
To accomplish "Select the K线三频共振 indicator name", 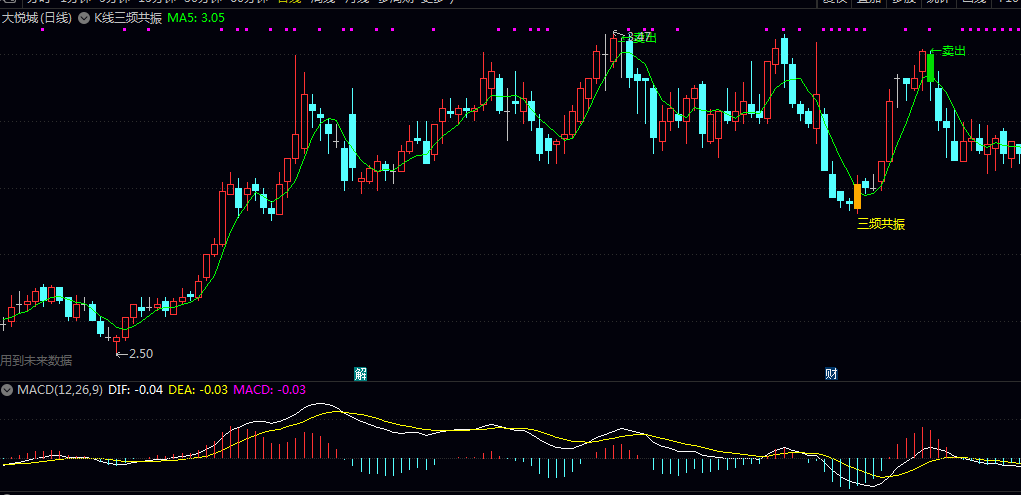I will 128,18.
